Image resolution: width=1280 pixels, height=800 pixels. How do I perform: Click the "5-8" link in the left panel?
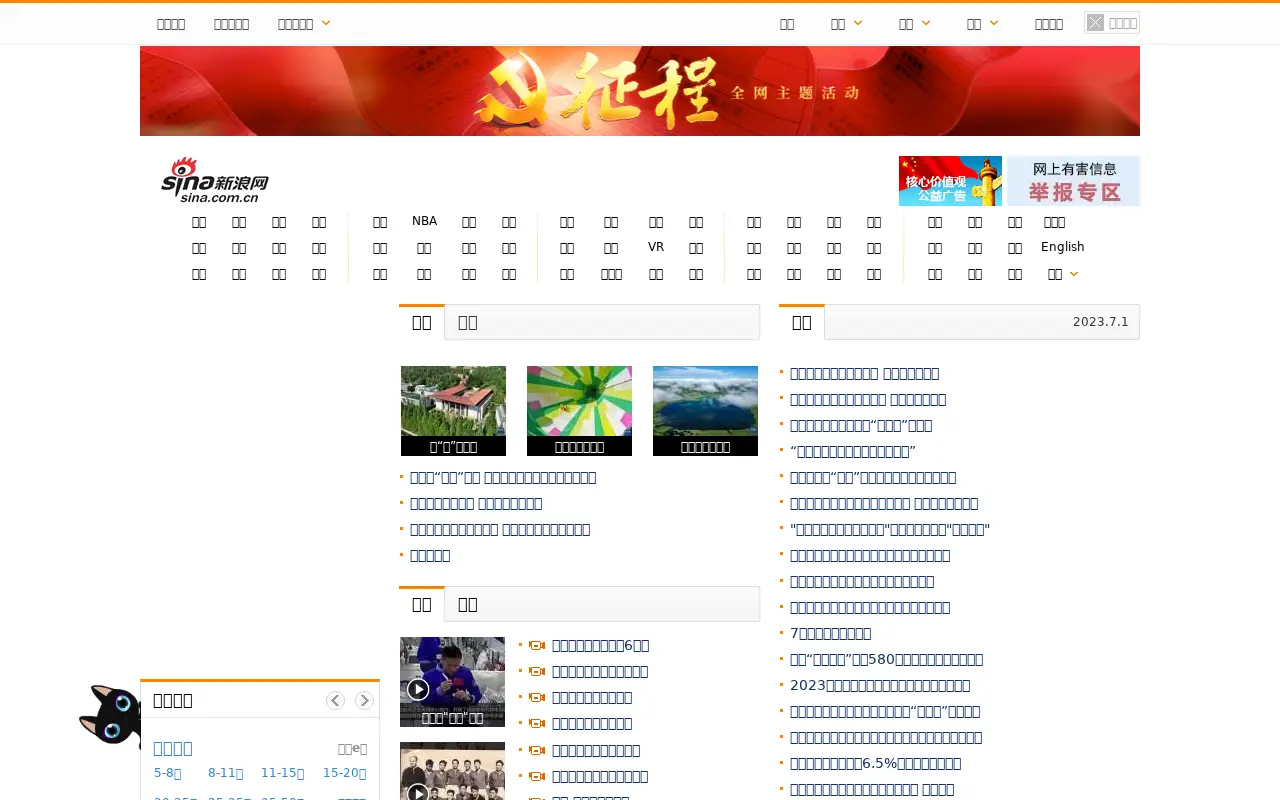click(x=168, y=773)
